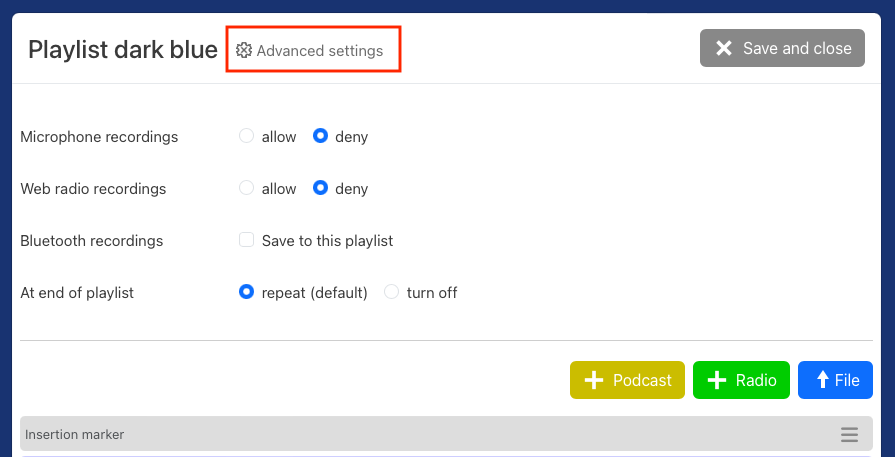This screenshot has width=895, height=457.
Task: Click the plus icon on the Radio button
Action: point(716,380)
